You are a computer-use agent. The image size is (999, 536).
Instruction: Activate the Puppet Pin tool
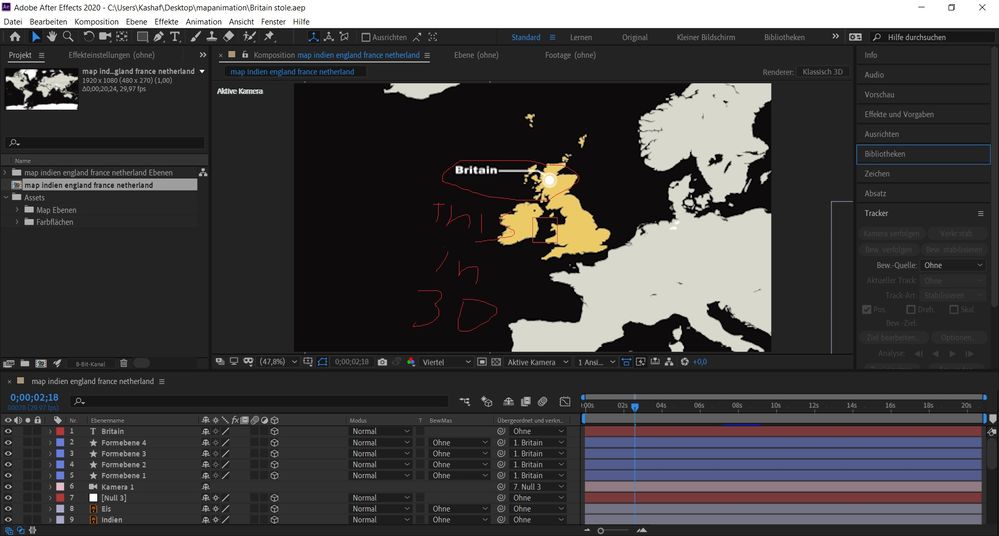click(269, 37)
